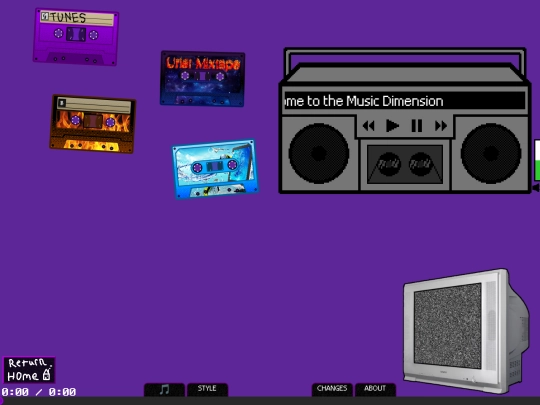Play music on the boombox

(392, 126)
